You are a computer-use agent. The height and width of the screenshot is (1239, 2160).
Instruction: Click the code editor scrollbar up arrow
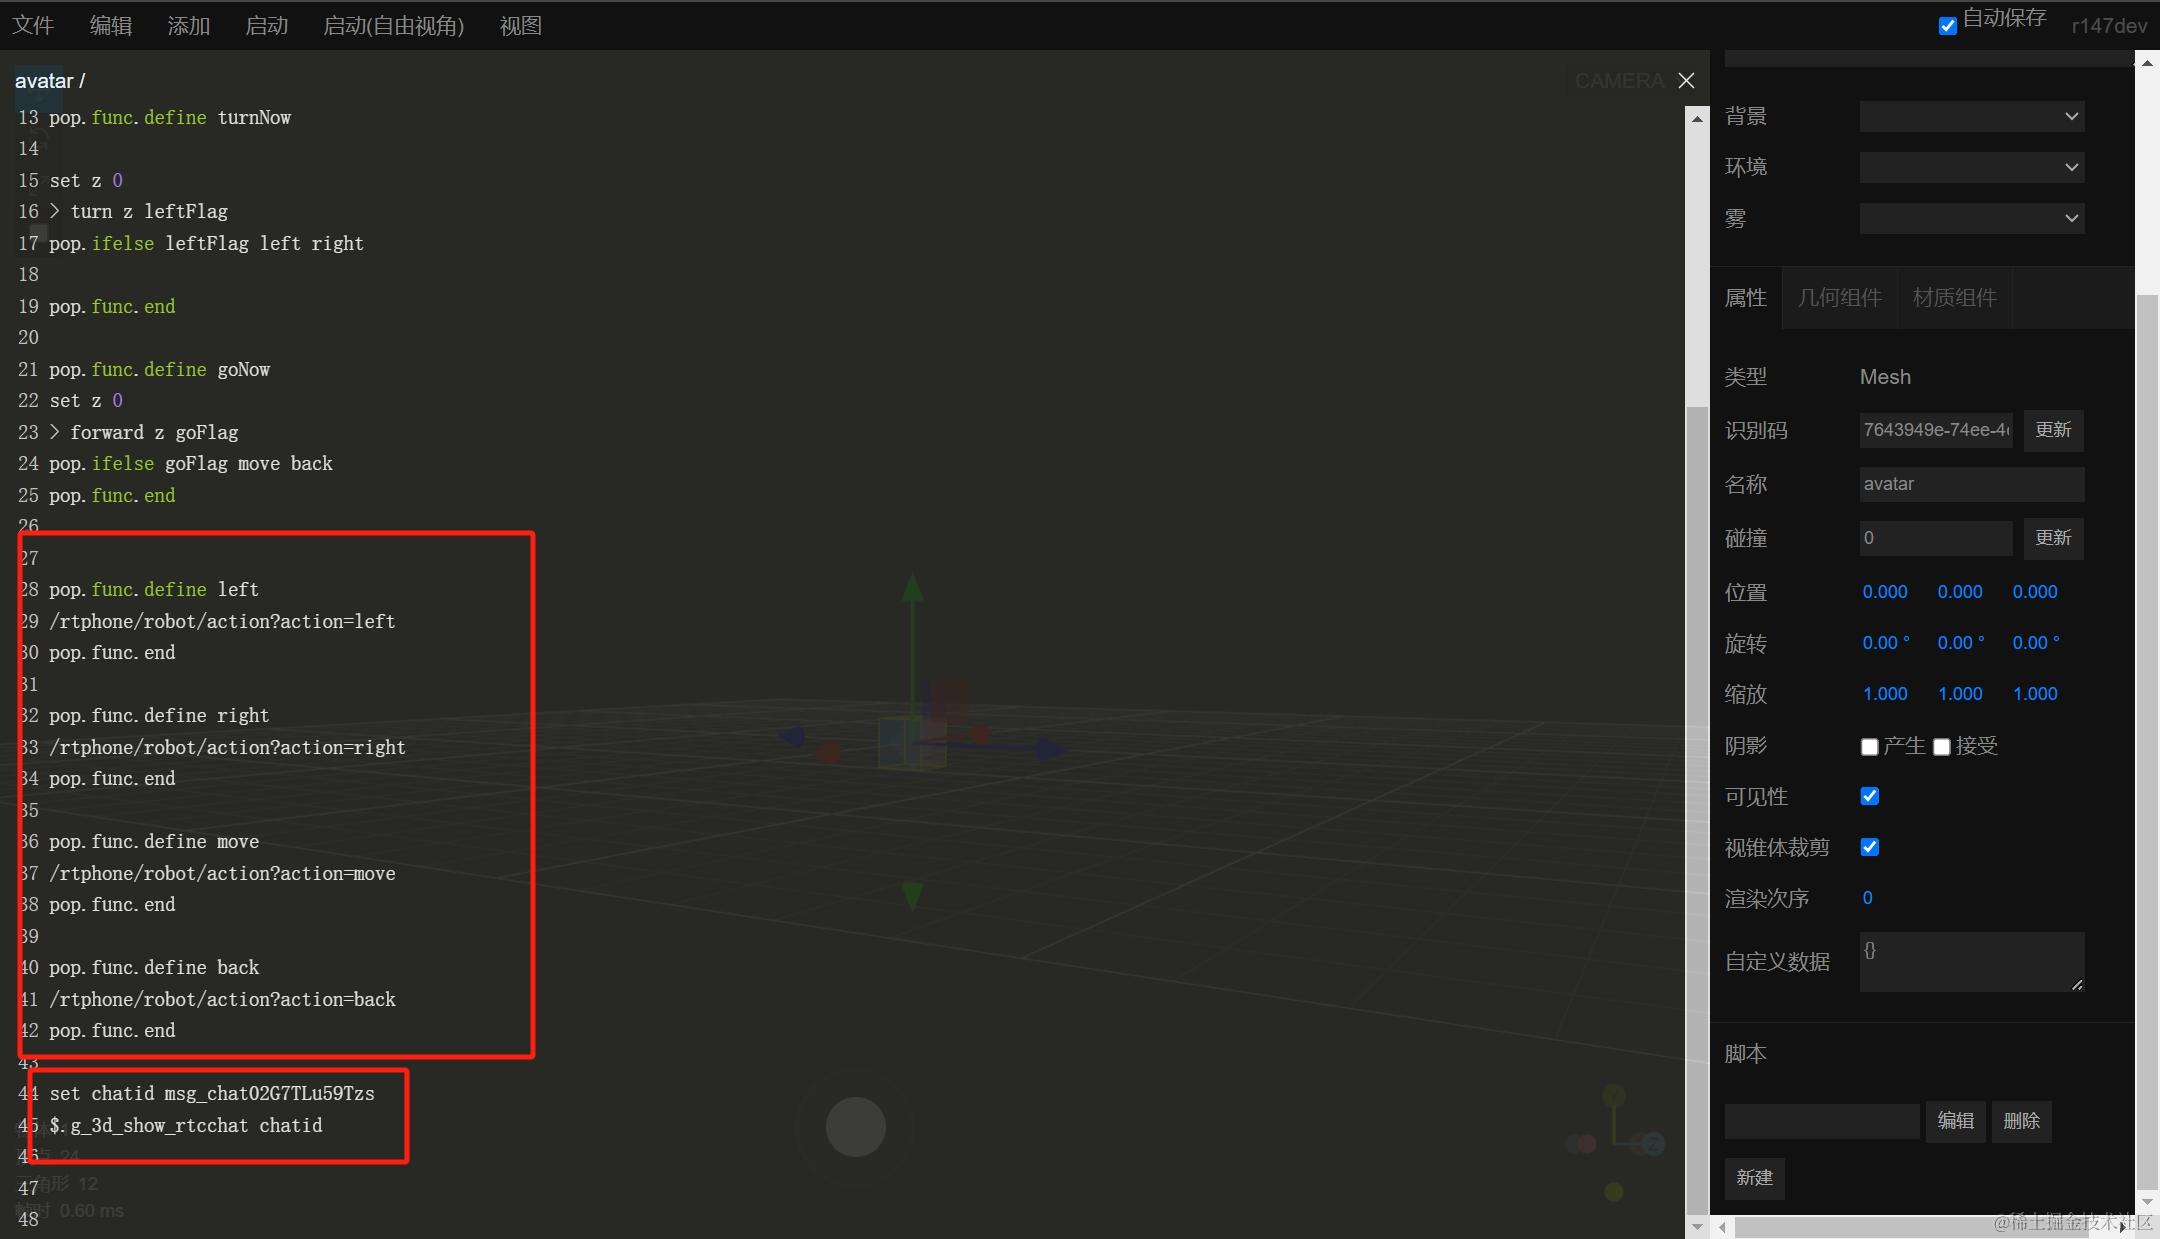(1697, 118)
